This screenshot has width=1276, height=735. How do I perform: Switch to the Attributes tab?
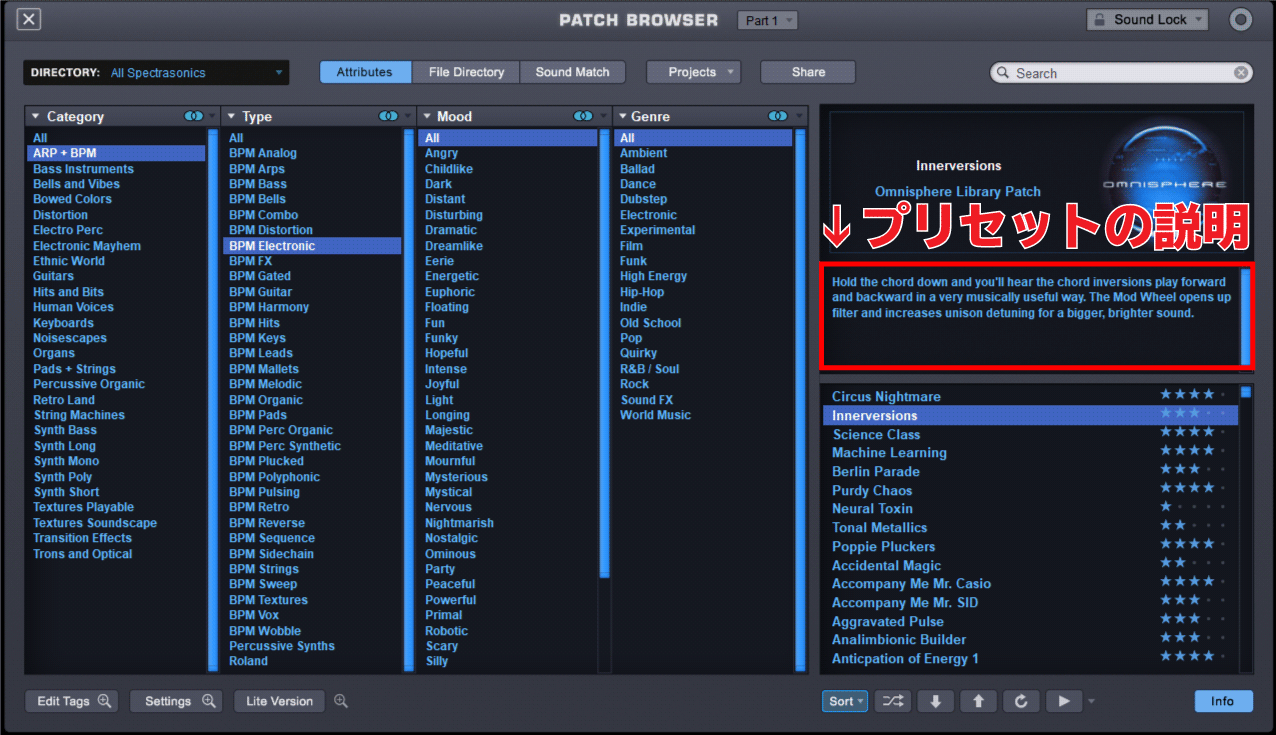tap(365, 72)
